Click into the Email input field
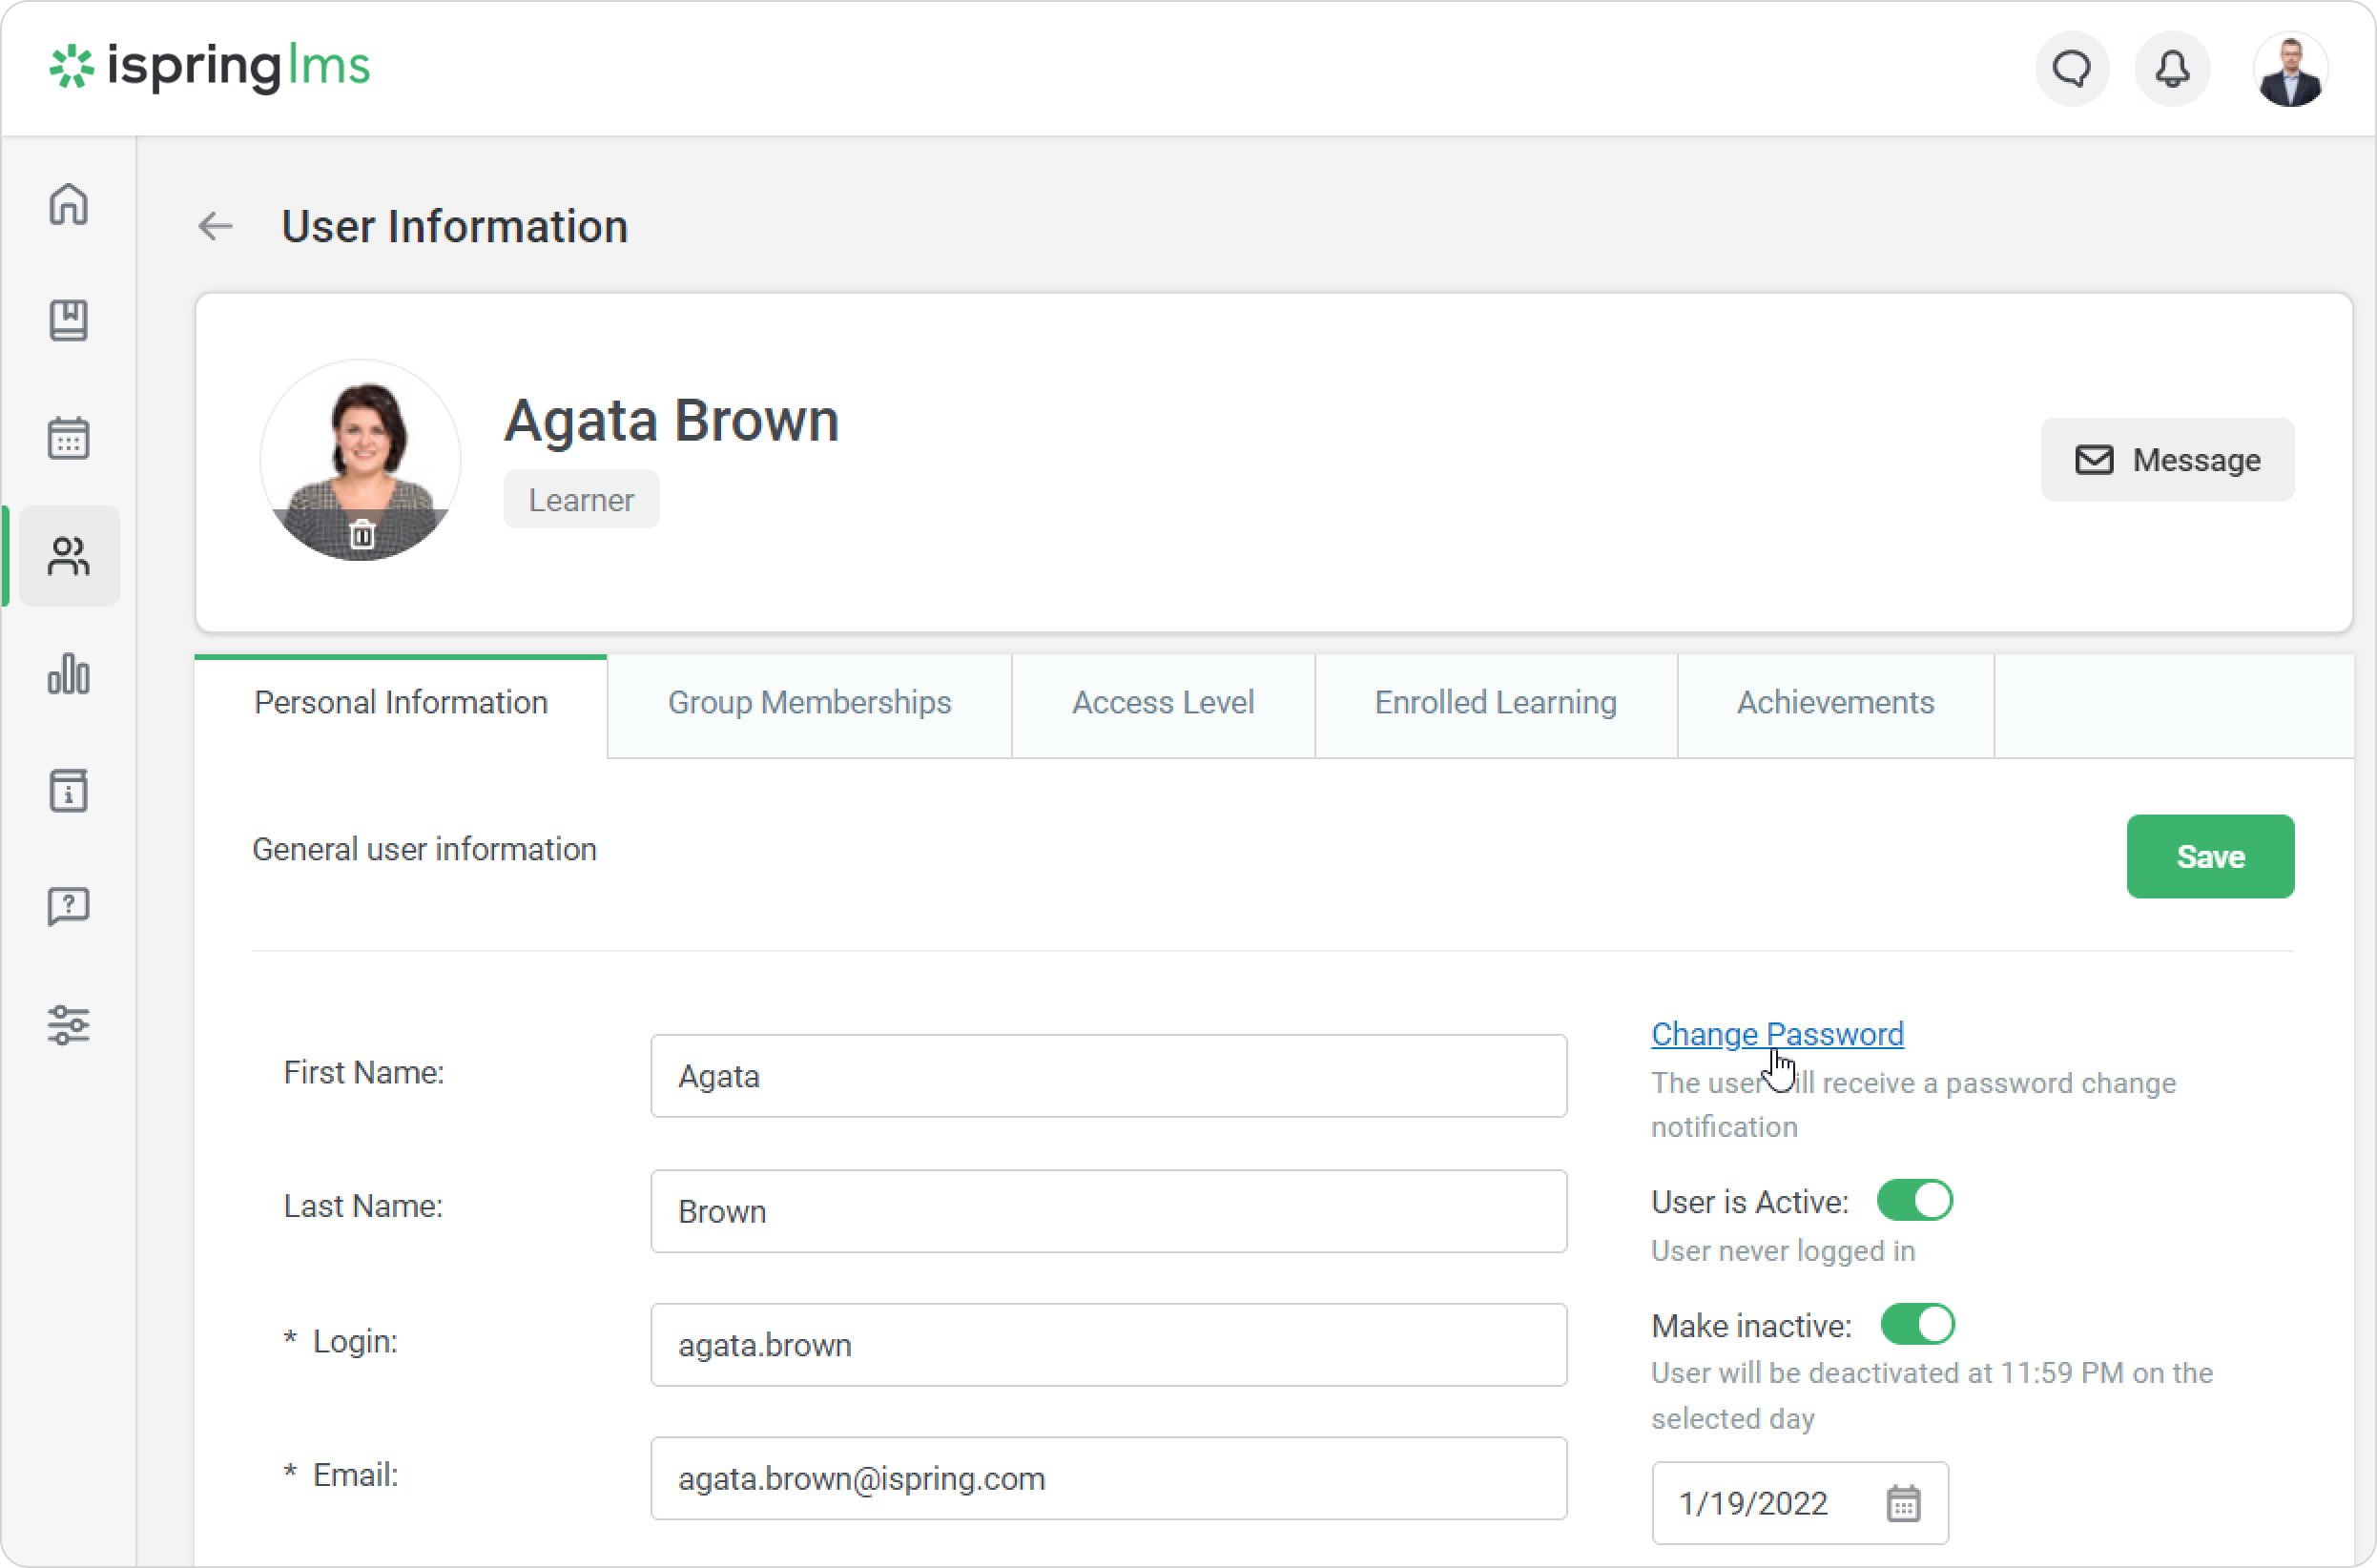 (1108, 1478)
